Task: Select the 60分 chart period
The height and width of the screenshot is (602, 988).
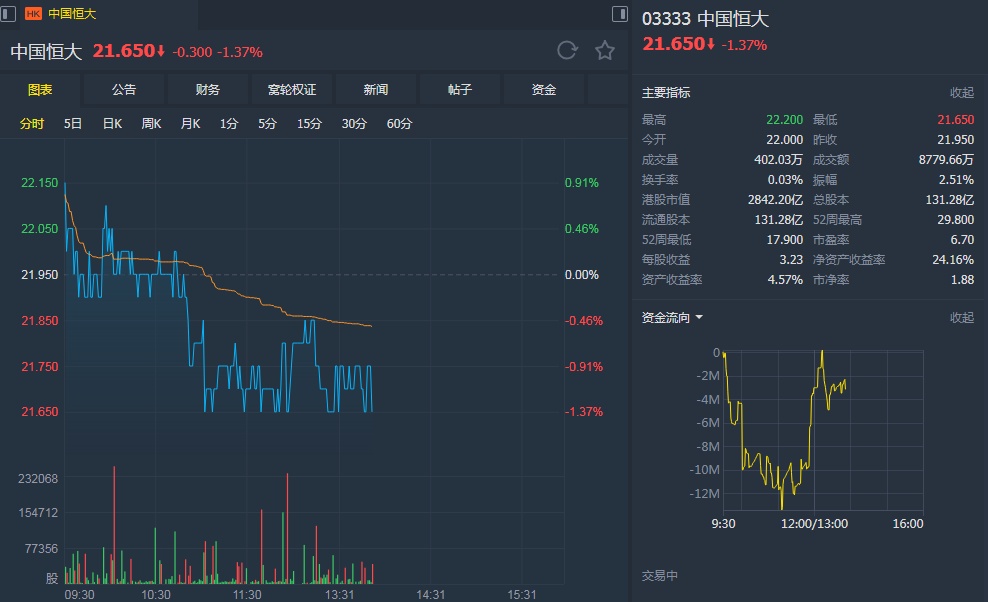Action: (x=399, y=124)
